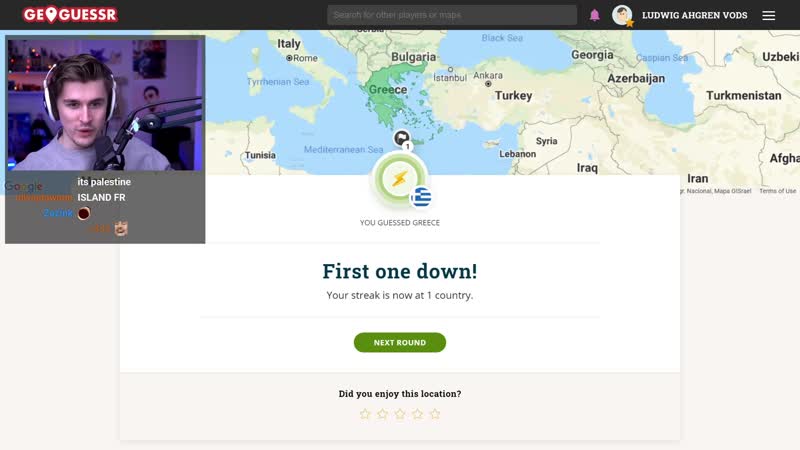Open the Ludwig Ahgren VODs profile name
Screen dimensions: 800x450
click(694, 15)
